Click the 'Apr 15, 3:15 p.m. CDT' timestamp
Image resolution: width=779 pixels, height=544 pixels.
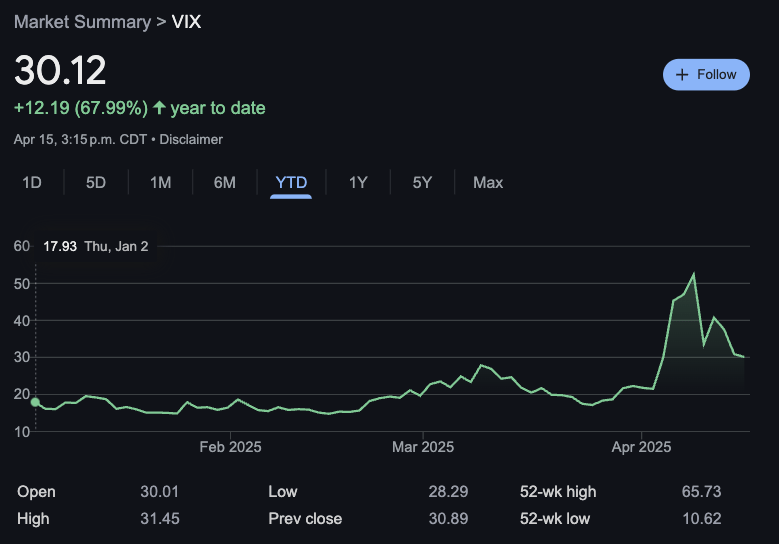(x=80, y=140)
